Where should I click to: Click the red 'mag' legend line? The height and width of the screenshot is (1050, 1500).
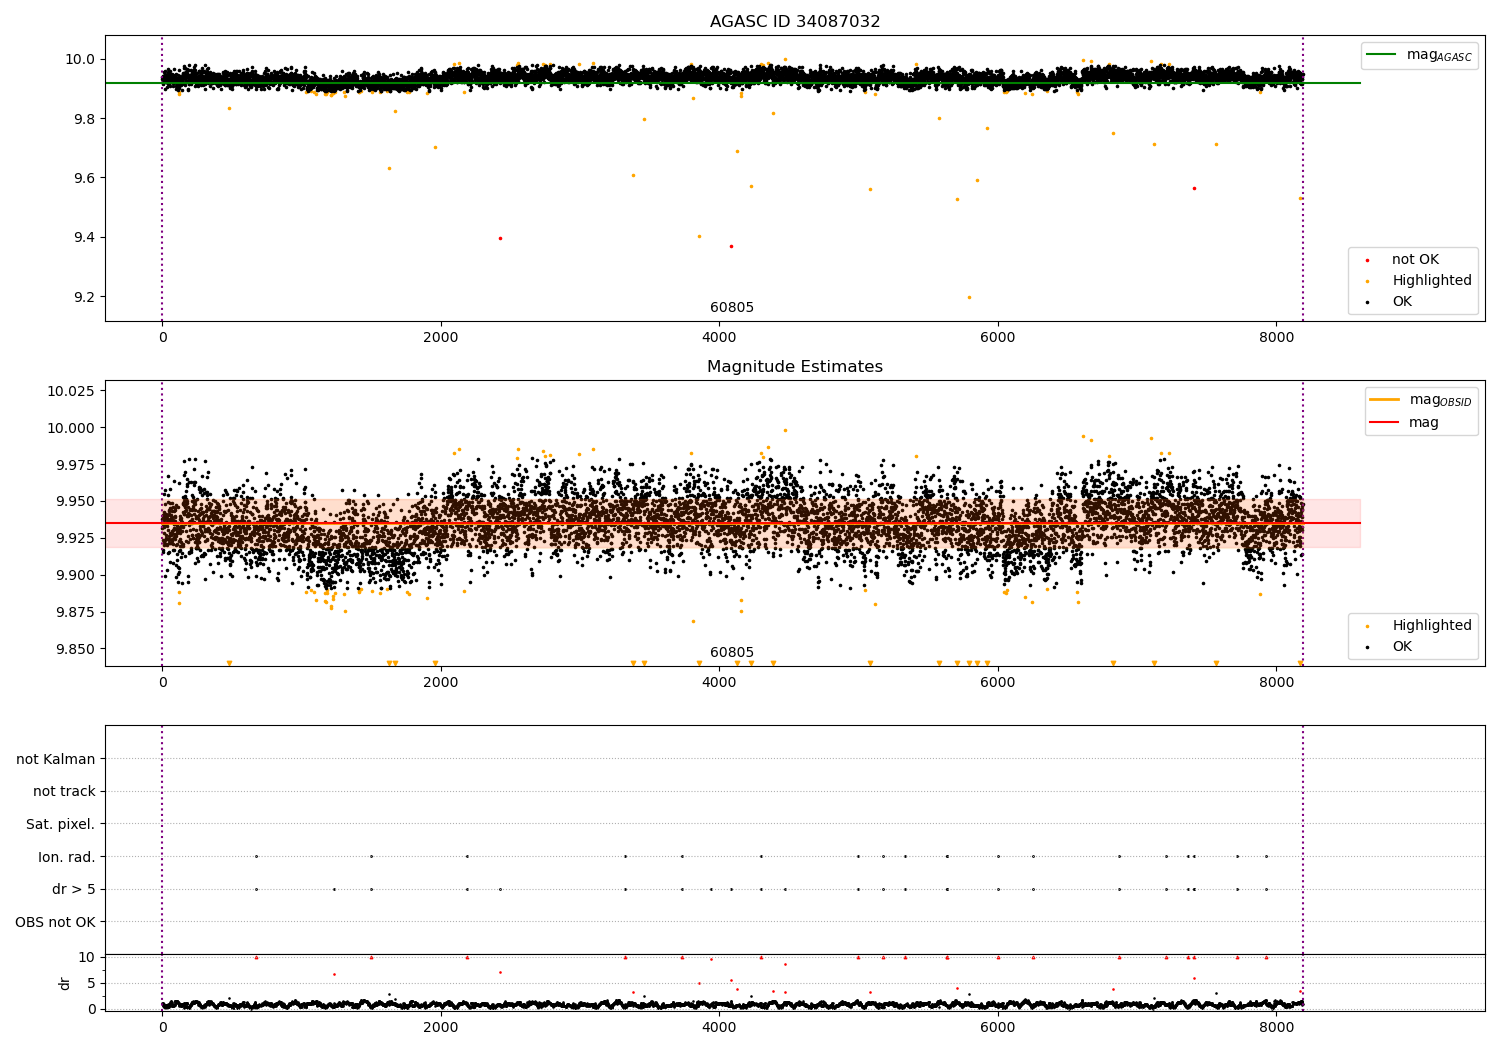click(x=1385, y=423)
